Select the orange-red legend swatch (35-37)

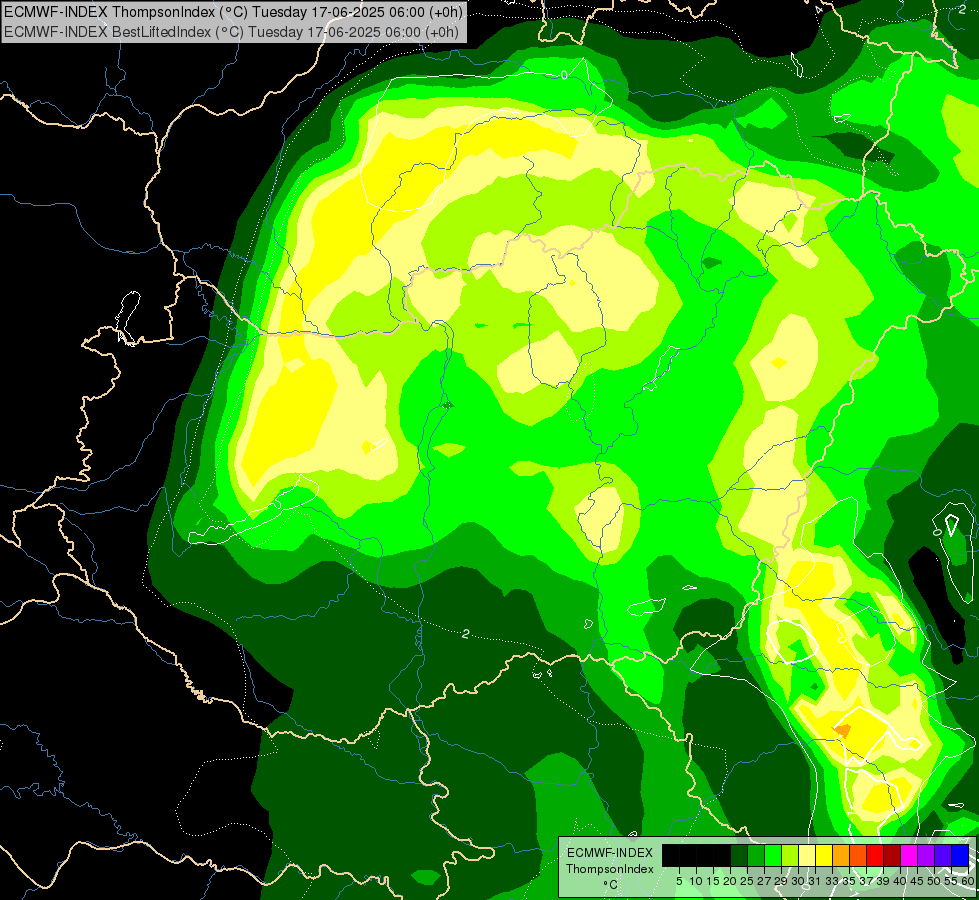[858, 855]
